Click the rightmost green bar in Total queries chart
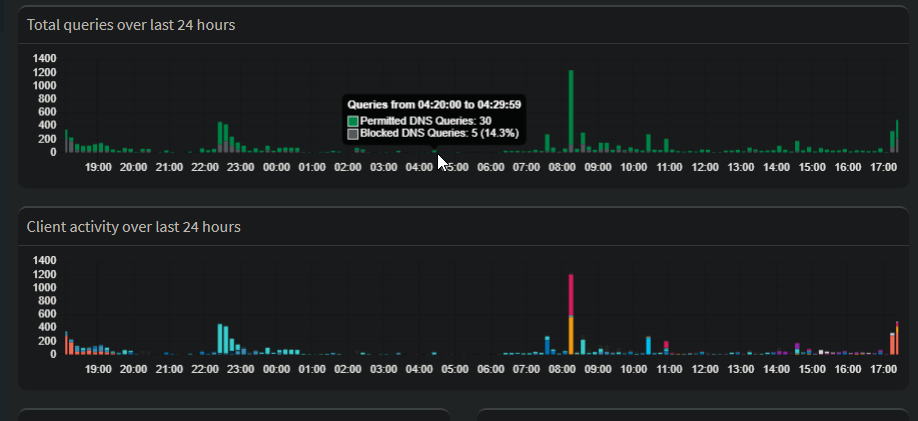Screen dimensions: 918x421 point(897,134)
